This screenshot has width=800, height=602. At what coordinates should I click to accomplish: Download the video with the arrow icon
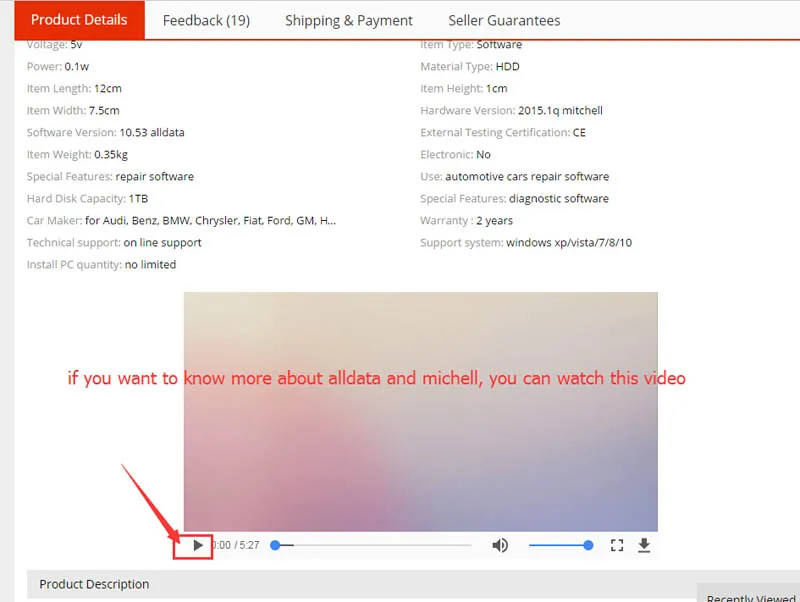click(644, 545)
